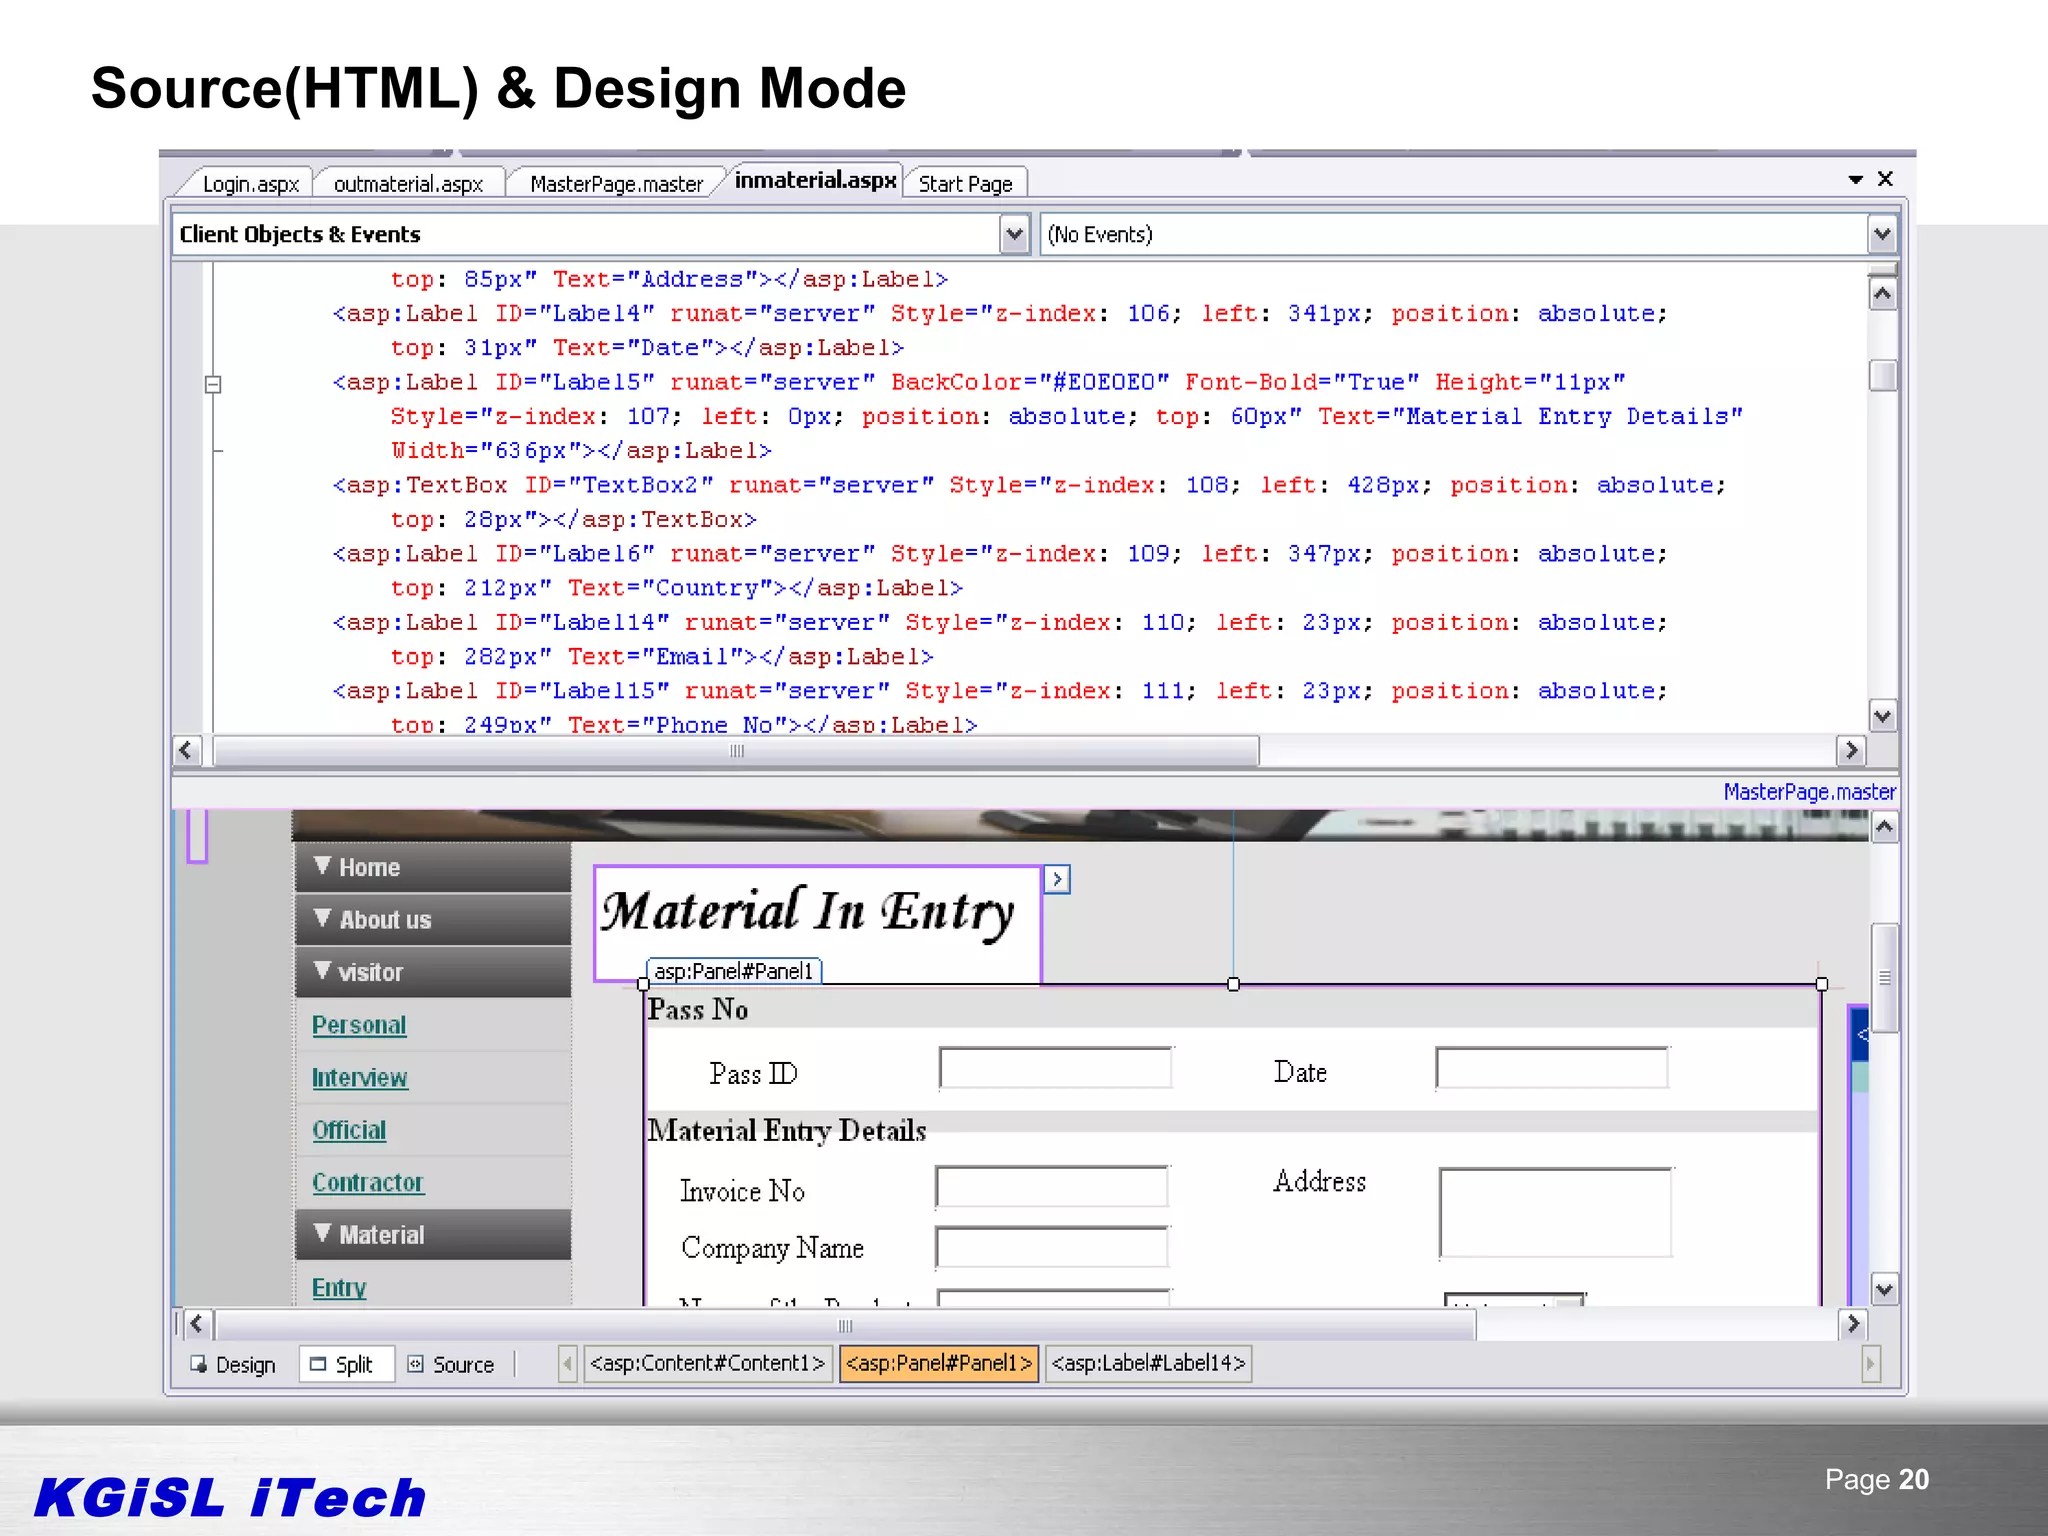Image resolution: width=2048 pixels, height=1536 pixels.
Task: Follow the Entry link
Action: 339,1288
